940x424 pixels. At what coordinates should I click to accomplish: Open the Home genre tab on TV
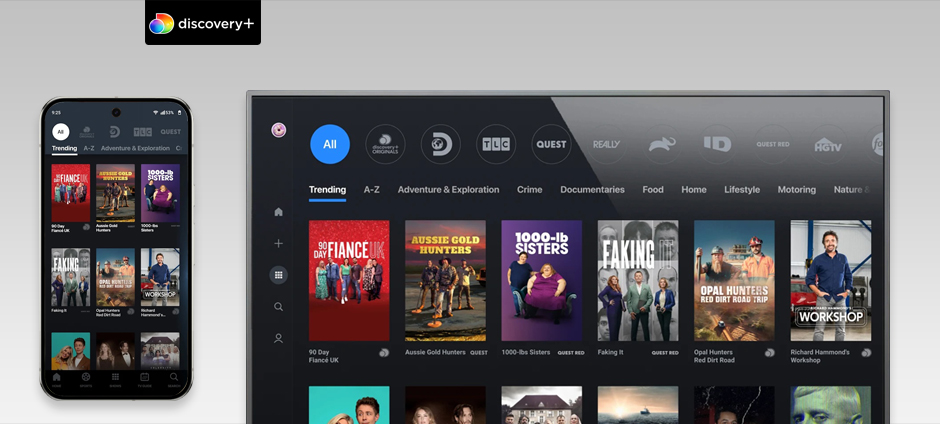coord(694,190)
